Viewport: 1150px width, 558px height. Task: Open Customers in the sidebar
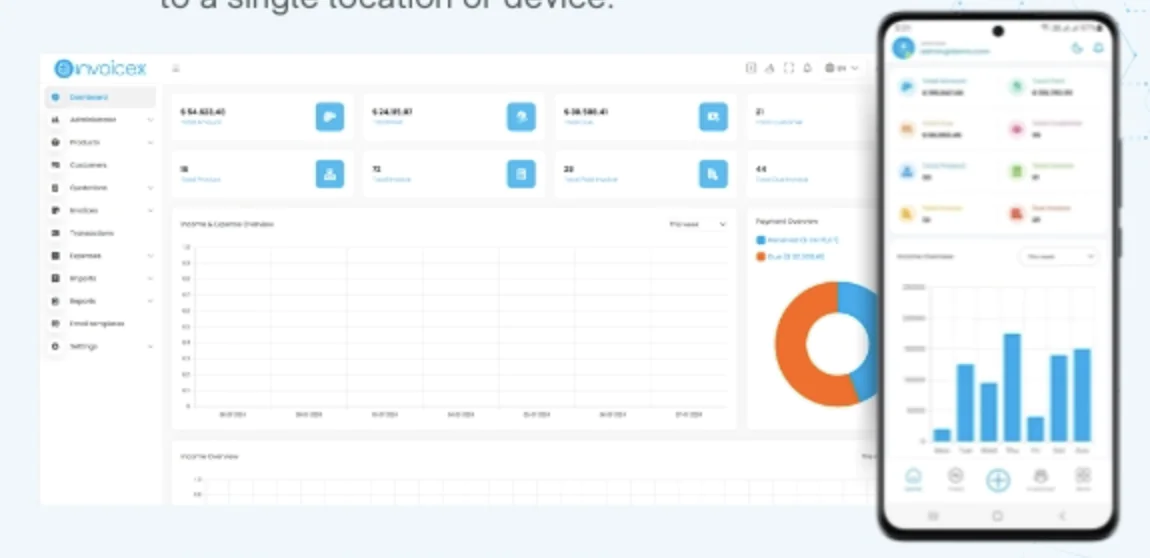(x=100, y=165)
